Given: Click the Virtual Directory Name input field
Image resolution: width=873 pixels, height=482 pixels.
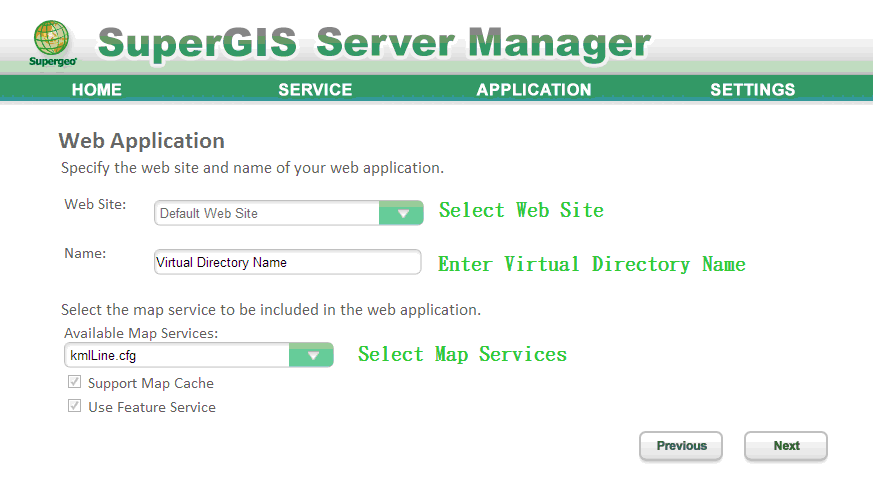Looking at the screenshot, I should (x=287, y=262).
